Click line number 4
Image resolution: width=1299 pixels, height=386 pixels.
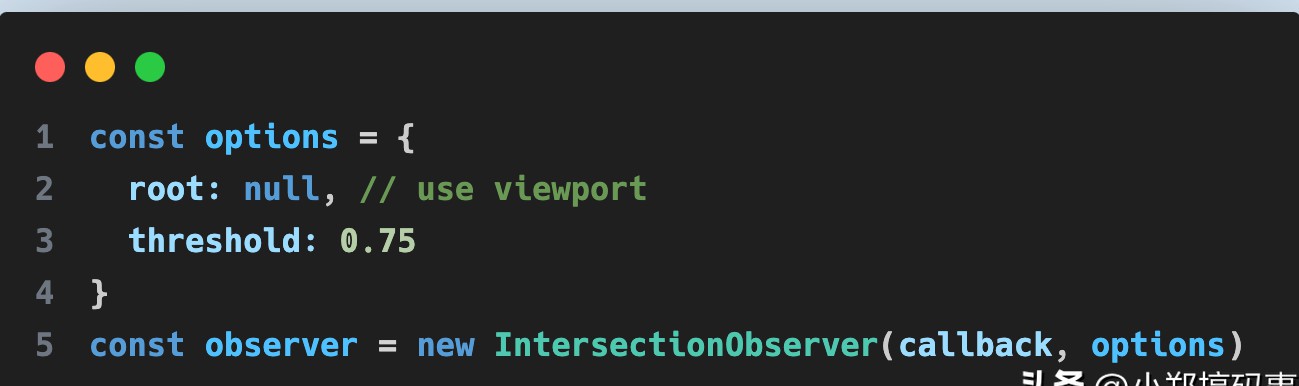44,293
